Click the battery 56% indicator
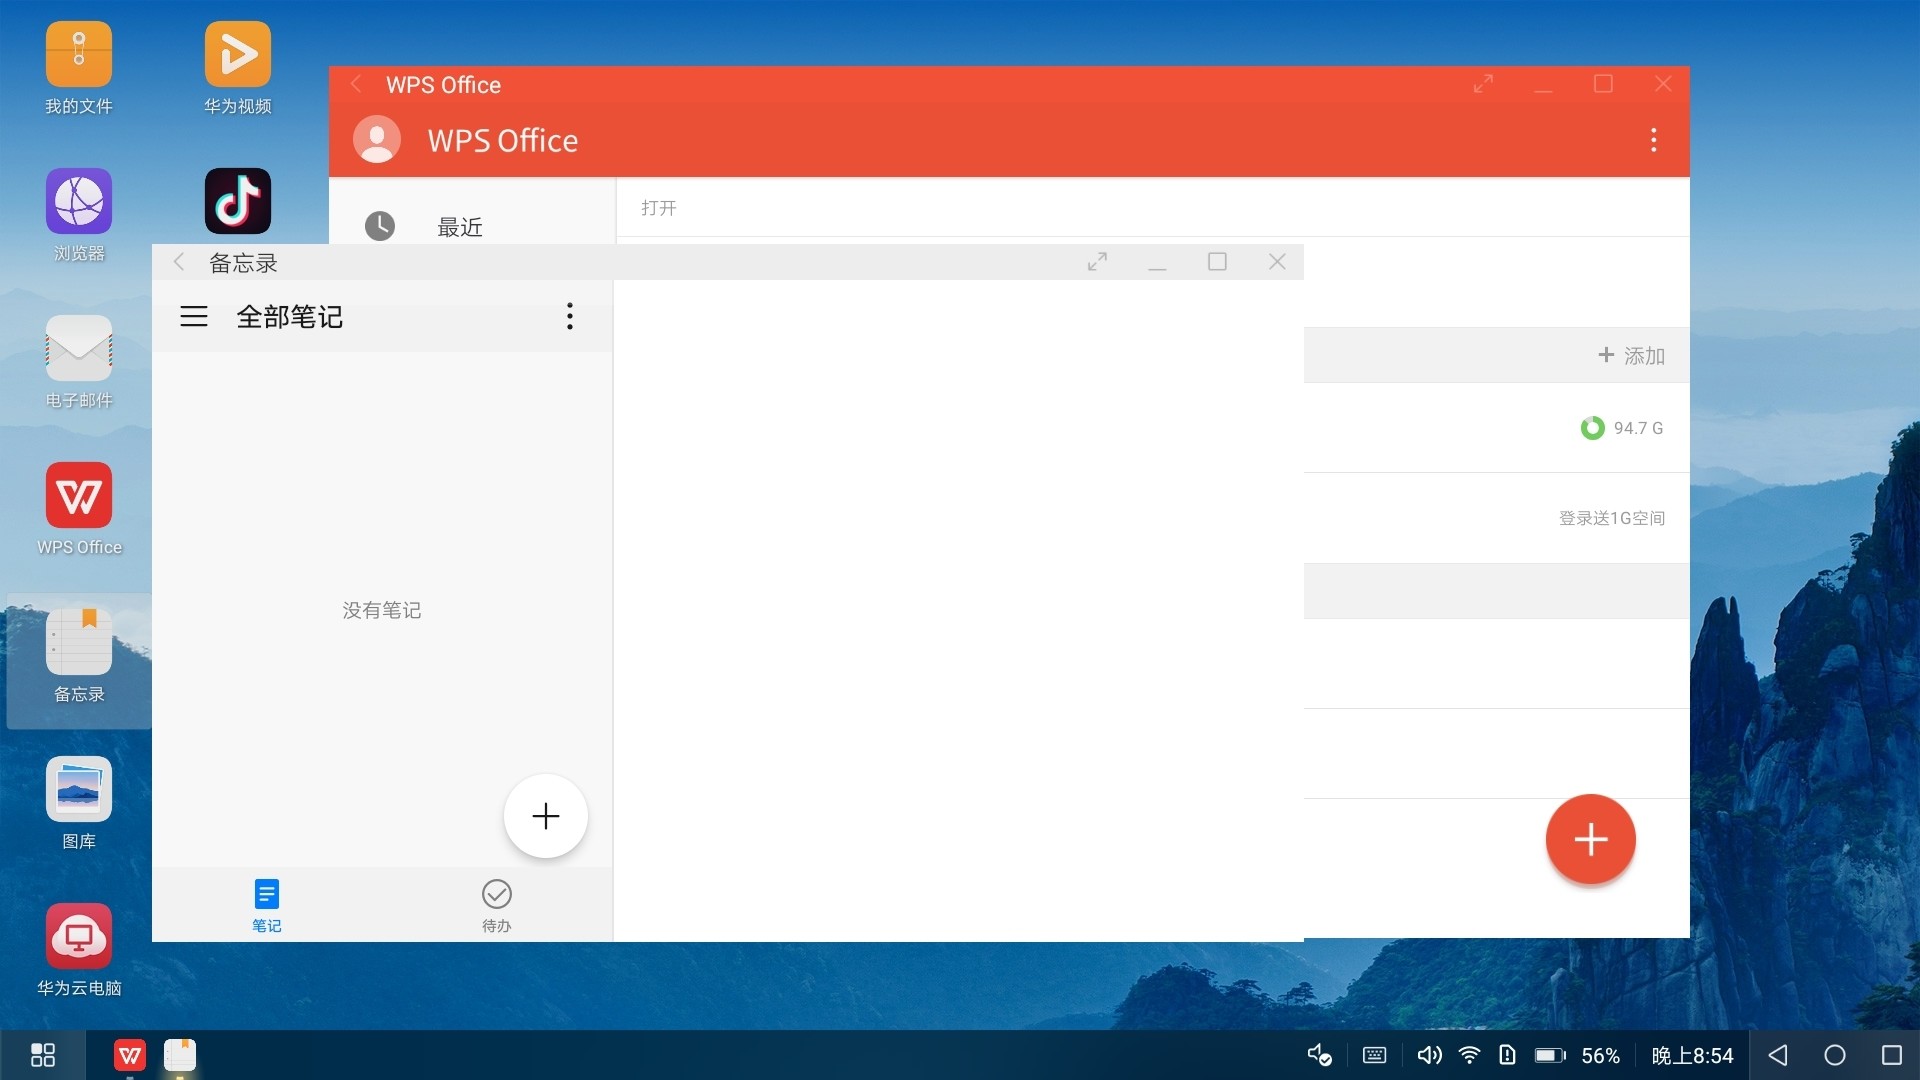 [x=1577, y=1055]
